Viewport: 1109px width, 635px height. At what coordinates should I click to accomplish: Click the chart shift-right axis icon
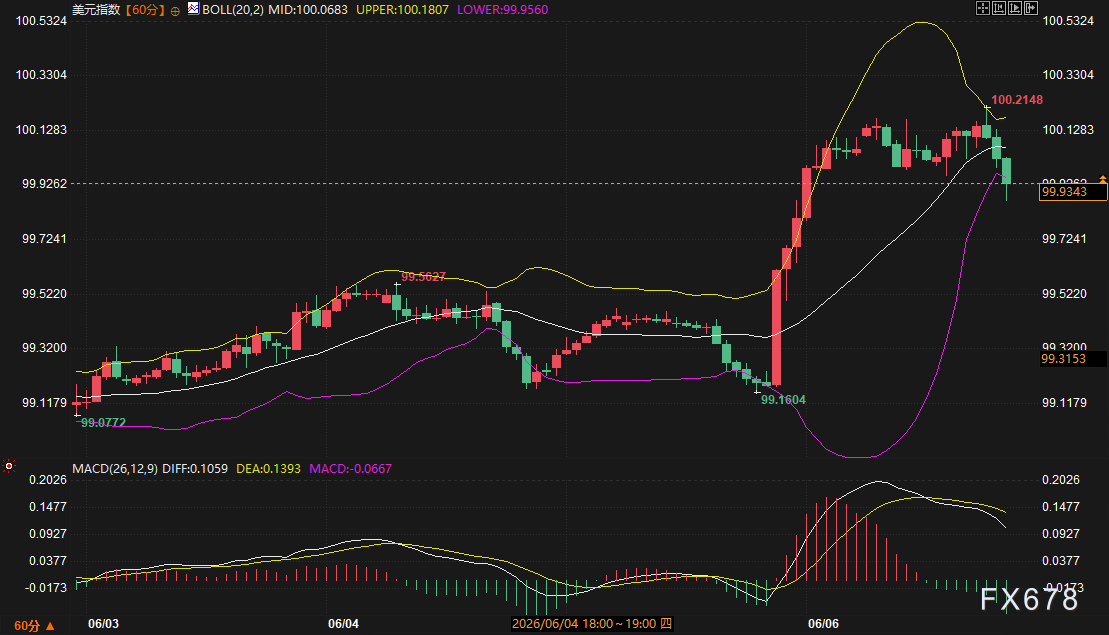pos(1015,8)
